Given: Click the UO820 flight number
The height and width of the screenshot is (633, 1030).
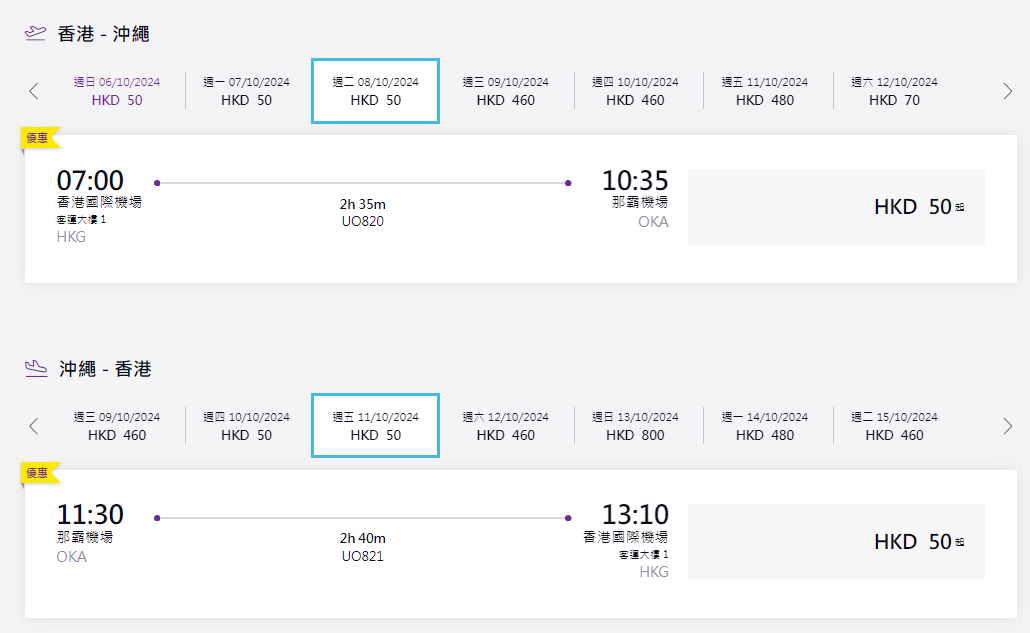Looking at the screenshot, I should [362, 221].
